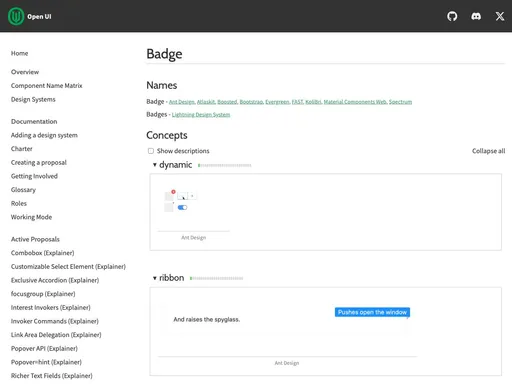Image resolution: width=512 pixels, height=384 pixels.
Task: Follow the KoliBri link
Action: (313, 102)
